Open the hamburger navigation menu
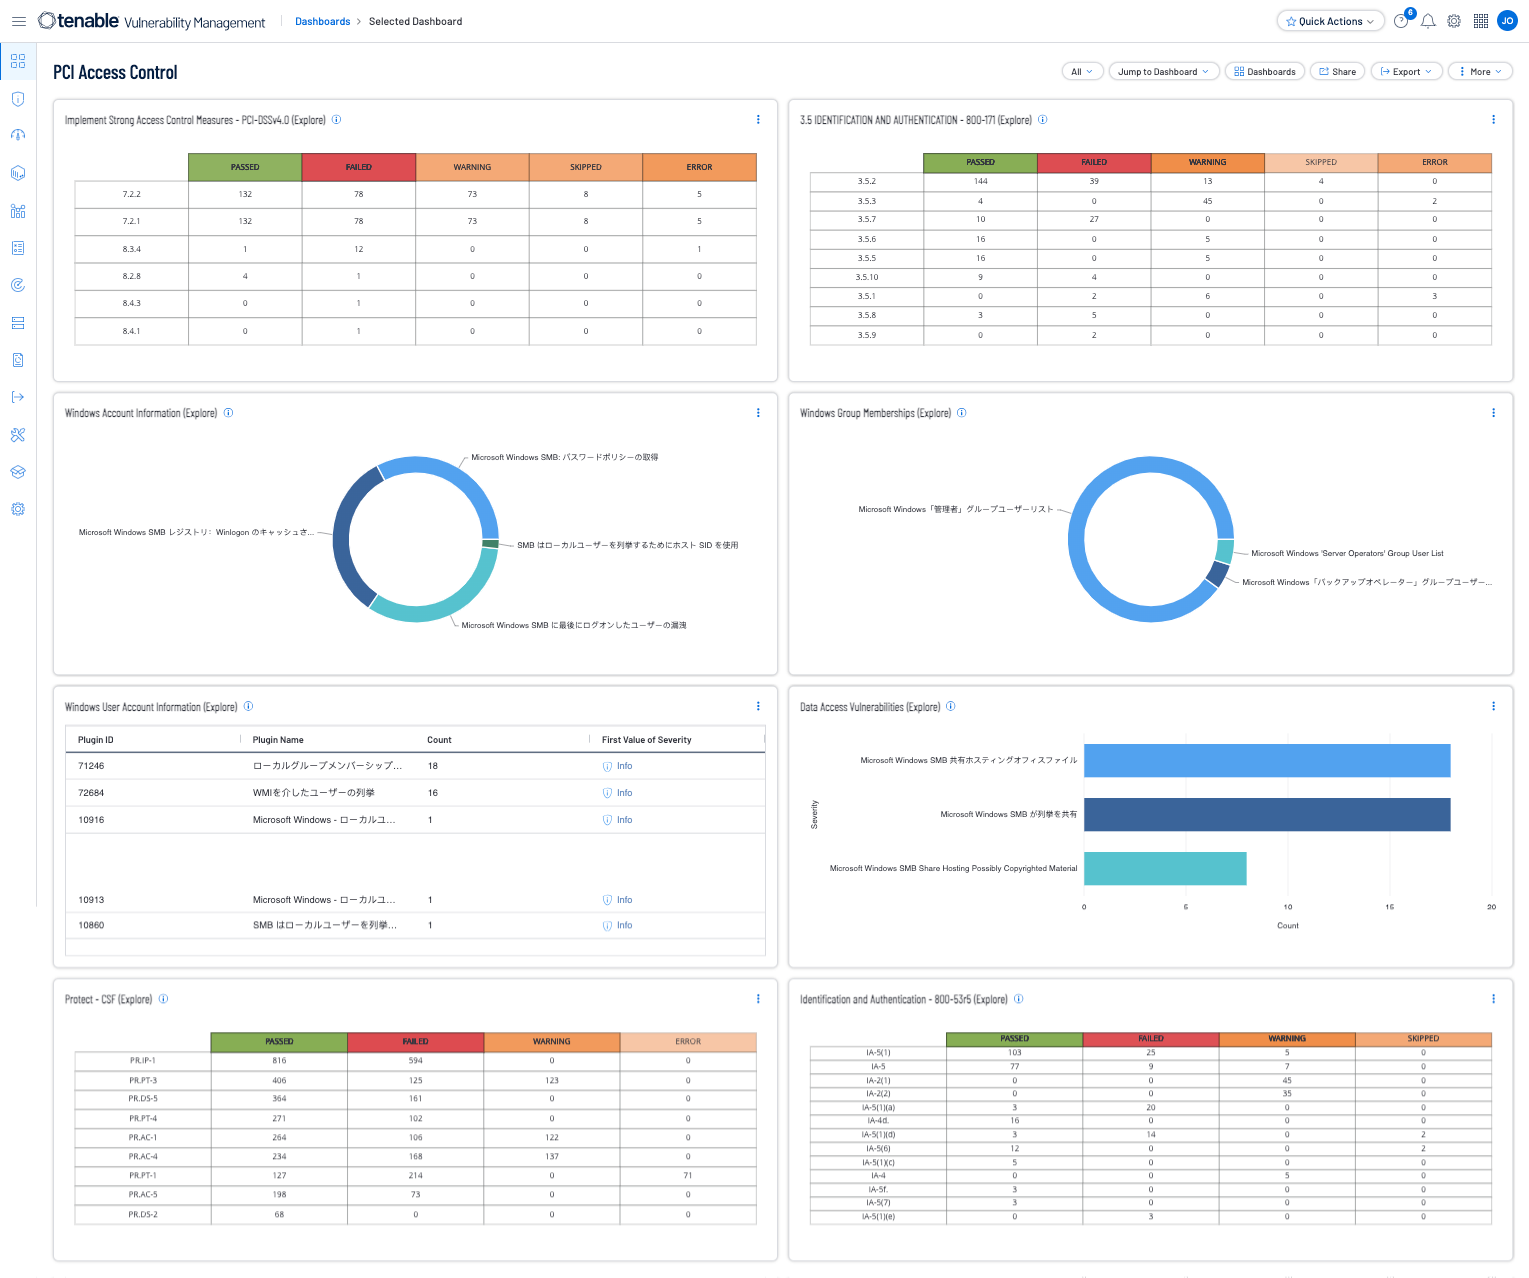The width and height of the screenshot is (1529, 1278). coord(18,21)
